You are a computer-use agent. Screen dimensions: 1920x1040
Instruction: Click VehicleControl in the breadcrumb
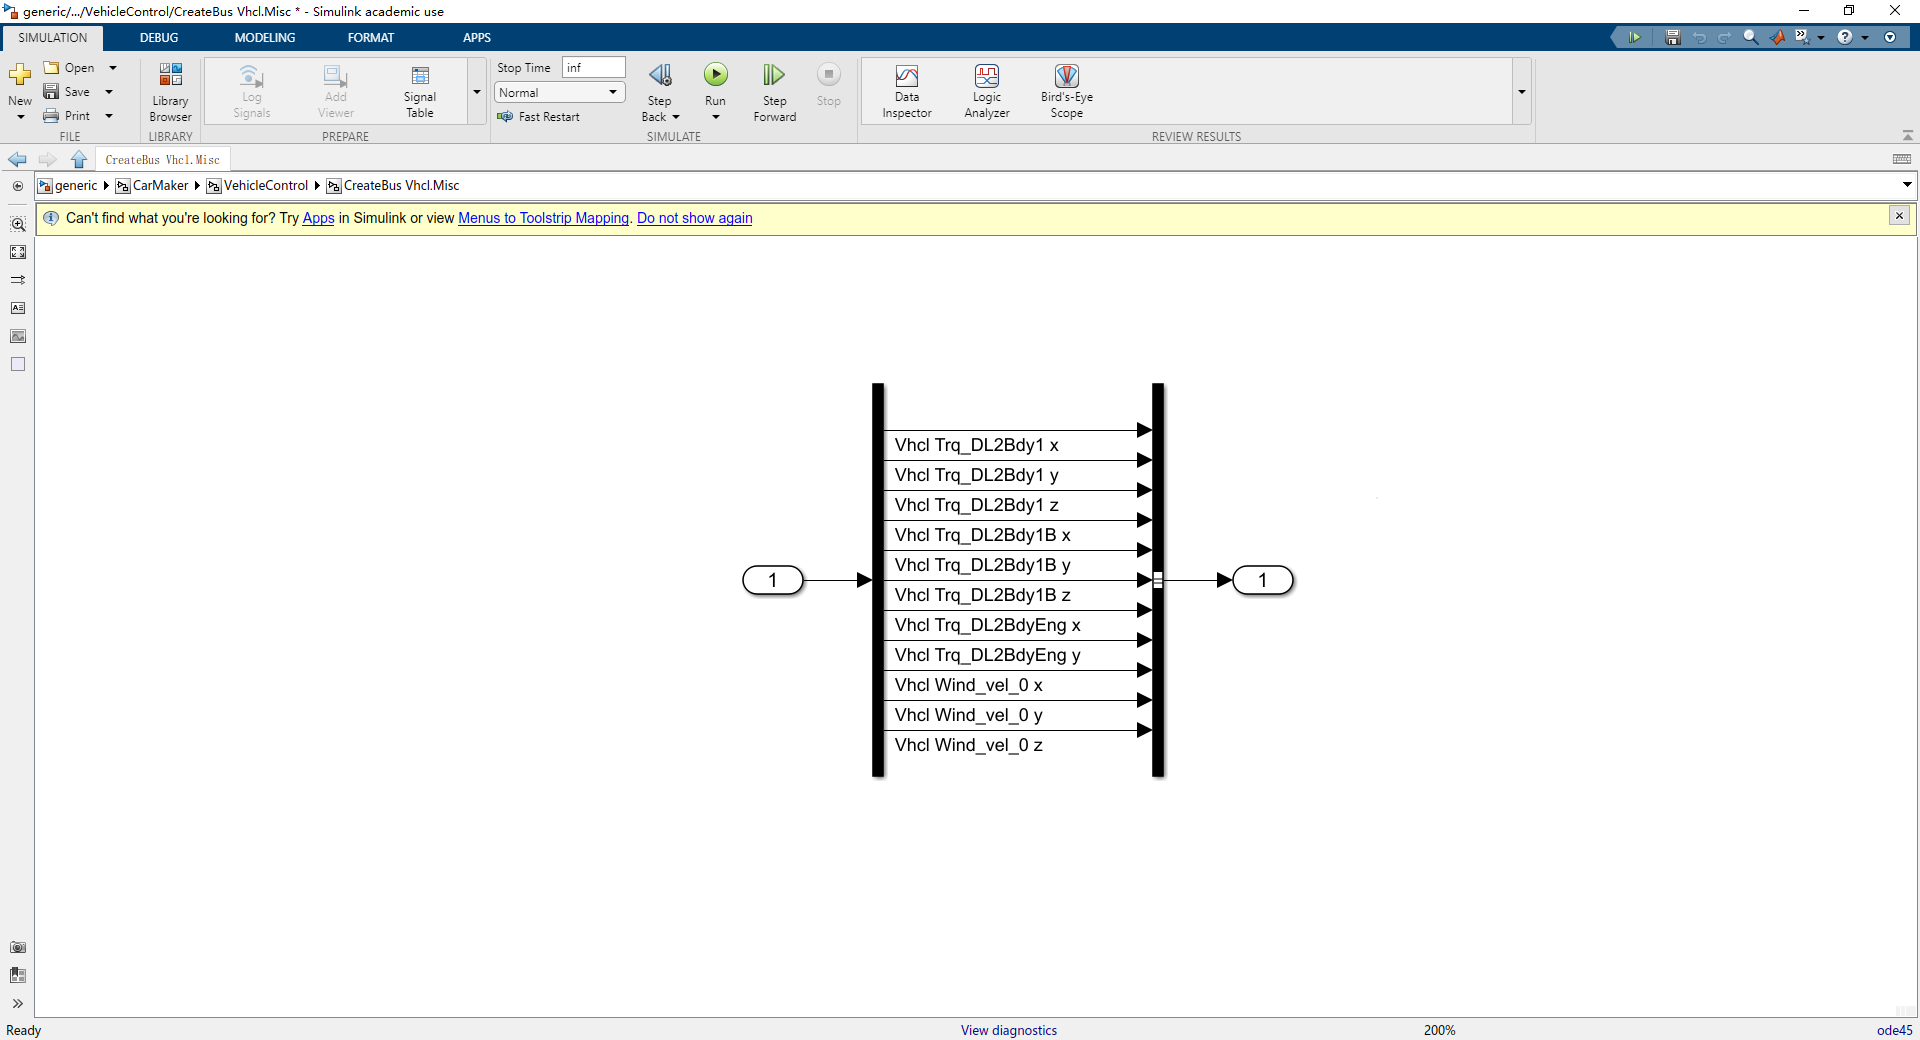click(x=266, y=186)
